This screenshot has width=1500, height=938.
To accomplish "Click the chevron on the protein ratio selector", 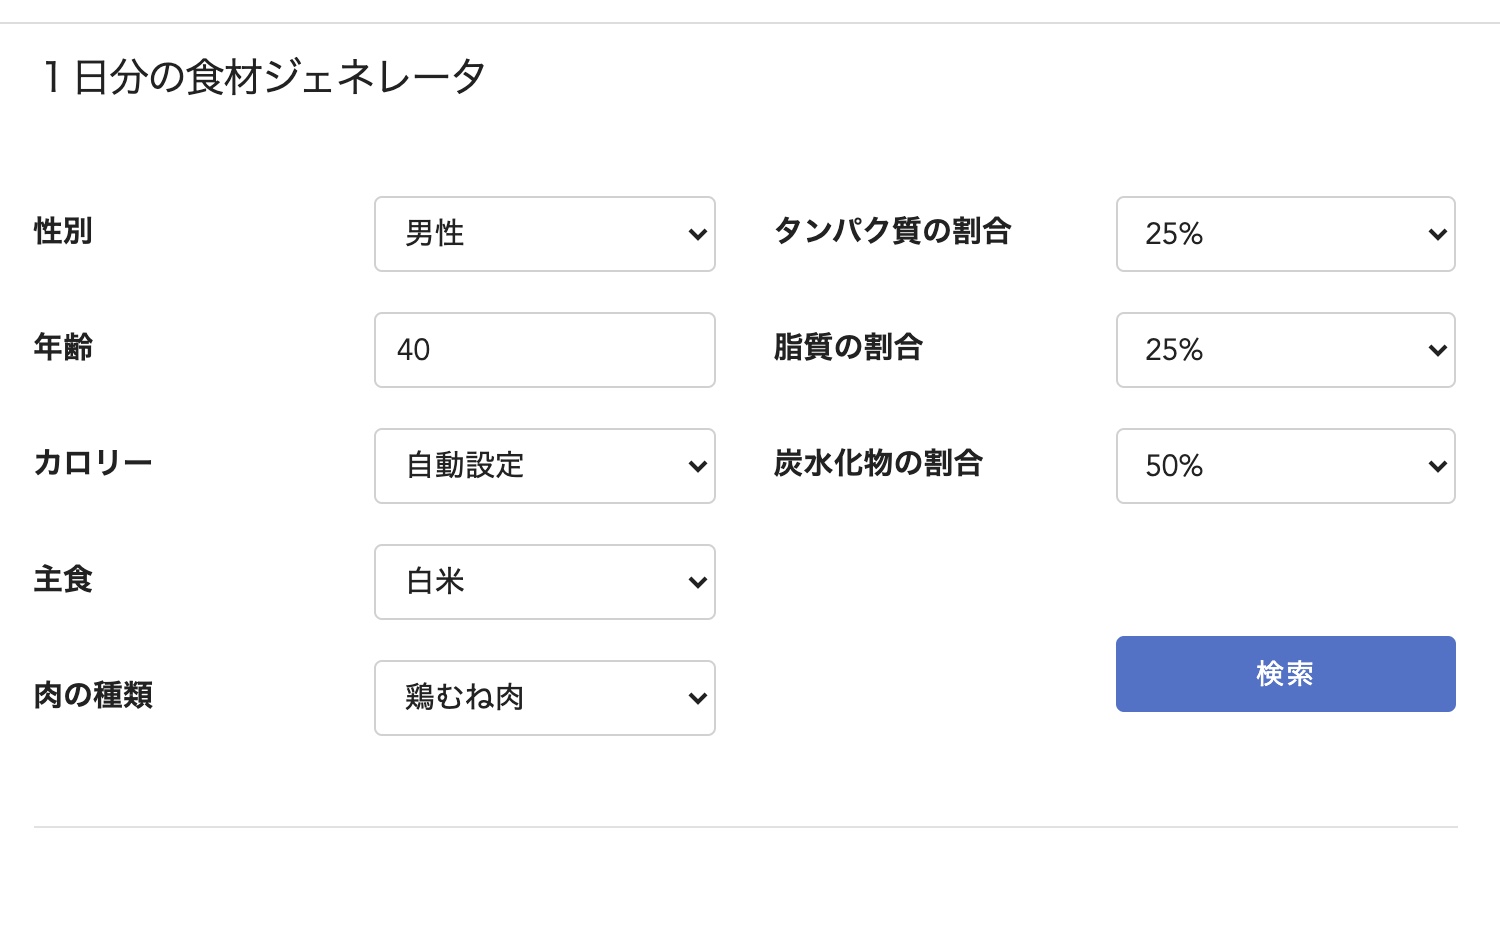I will [x=1438, y=234].
